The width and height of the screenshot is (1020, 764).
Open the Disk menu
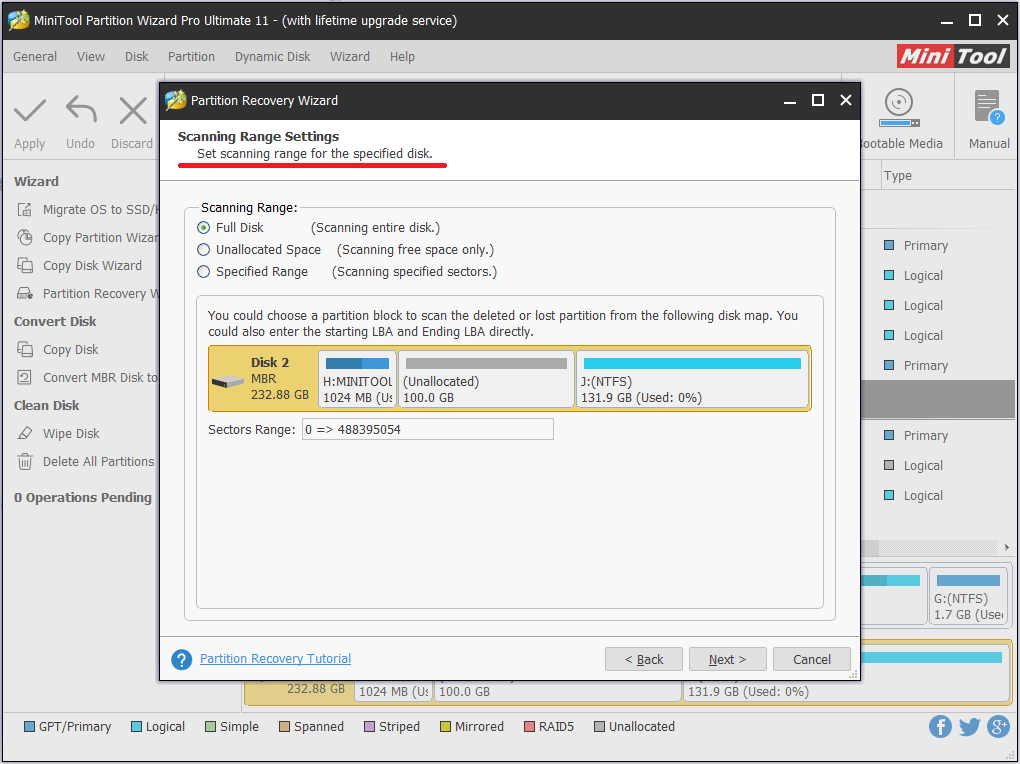[x=137, y=57]
